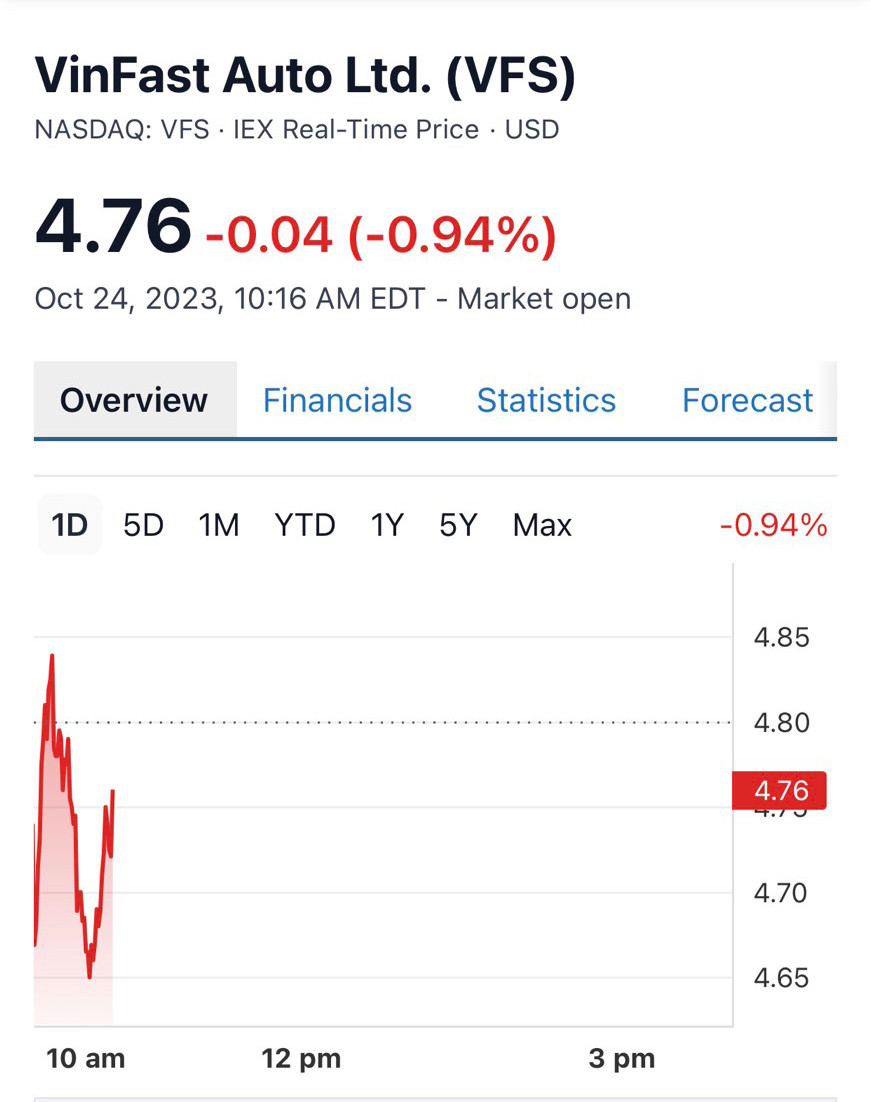Click the 4.85 price axis label
Image resolution: width=871 pixels, height=1102 pixels.
[780, 637]
